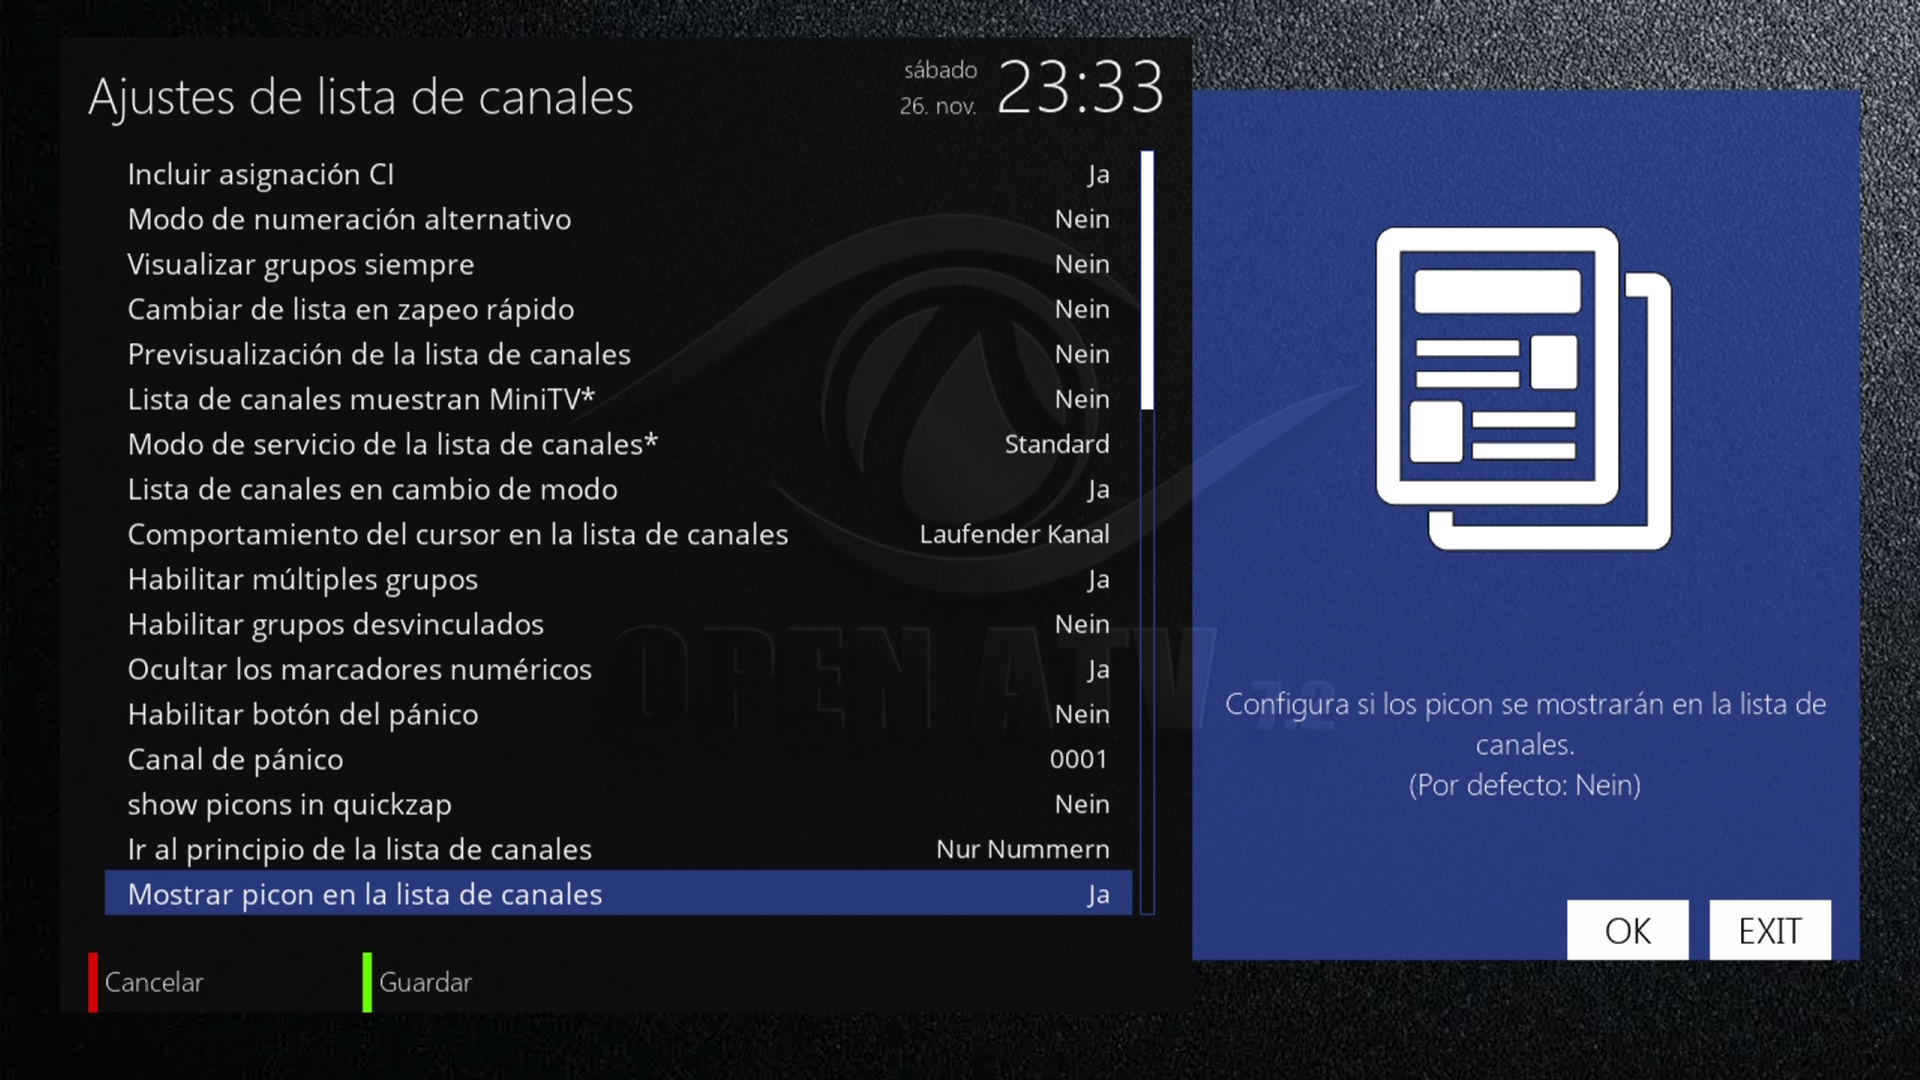Change Ir al principio Nur Nummern value

tap(1022, 849)
